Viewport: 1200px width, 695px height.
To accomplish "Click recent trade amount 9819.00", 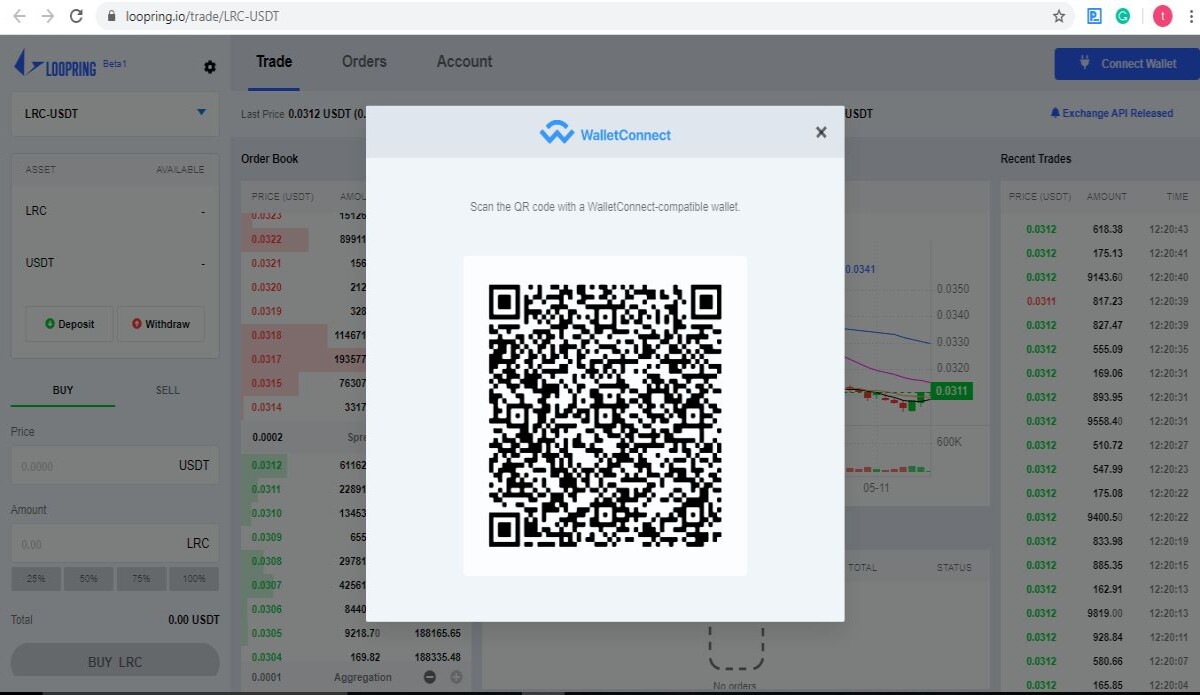I will click(x=1105, y=613).
